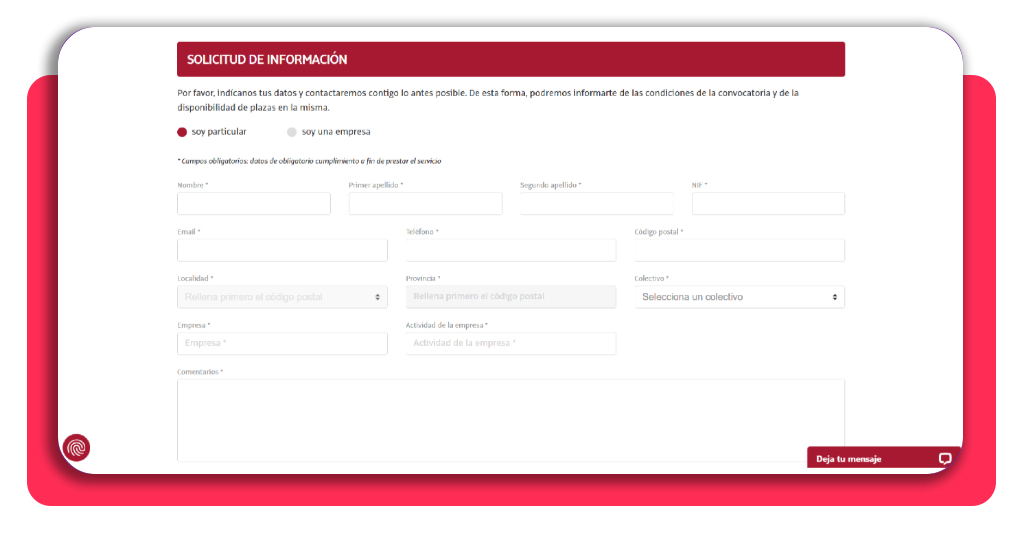The width and height of the screenshot is (1024, 536).
Task: Open the Colectivo dropdown
Action: tap(739, 297)
